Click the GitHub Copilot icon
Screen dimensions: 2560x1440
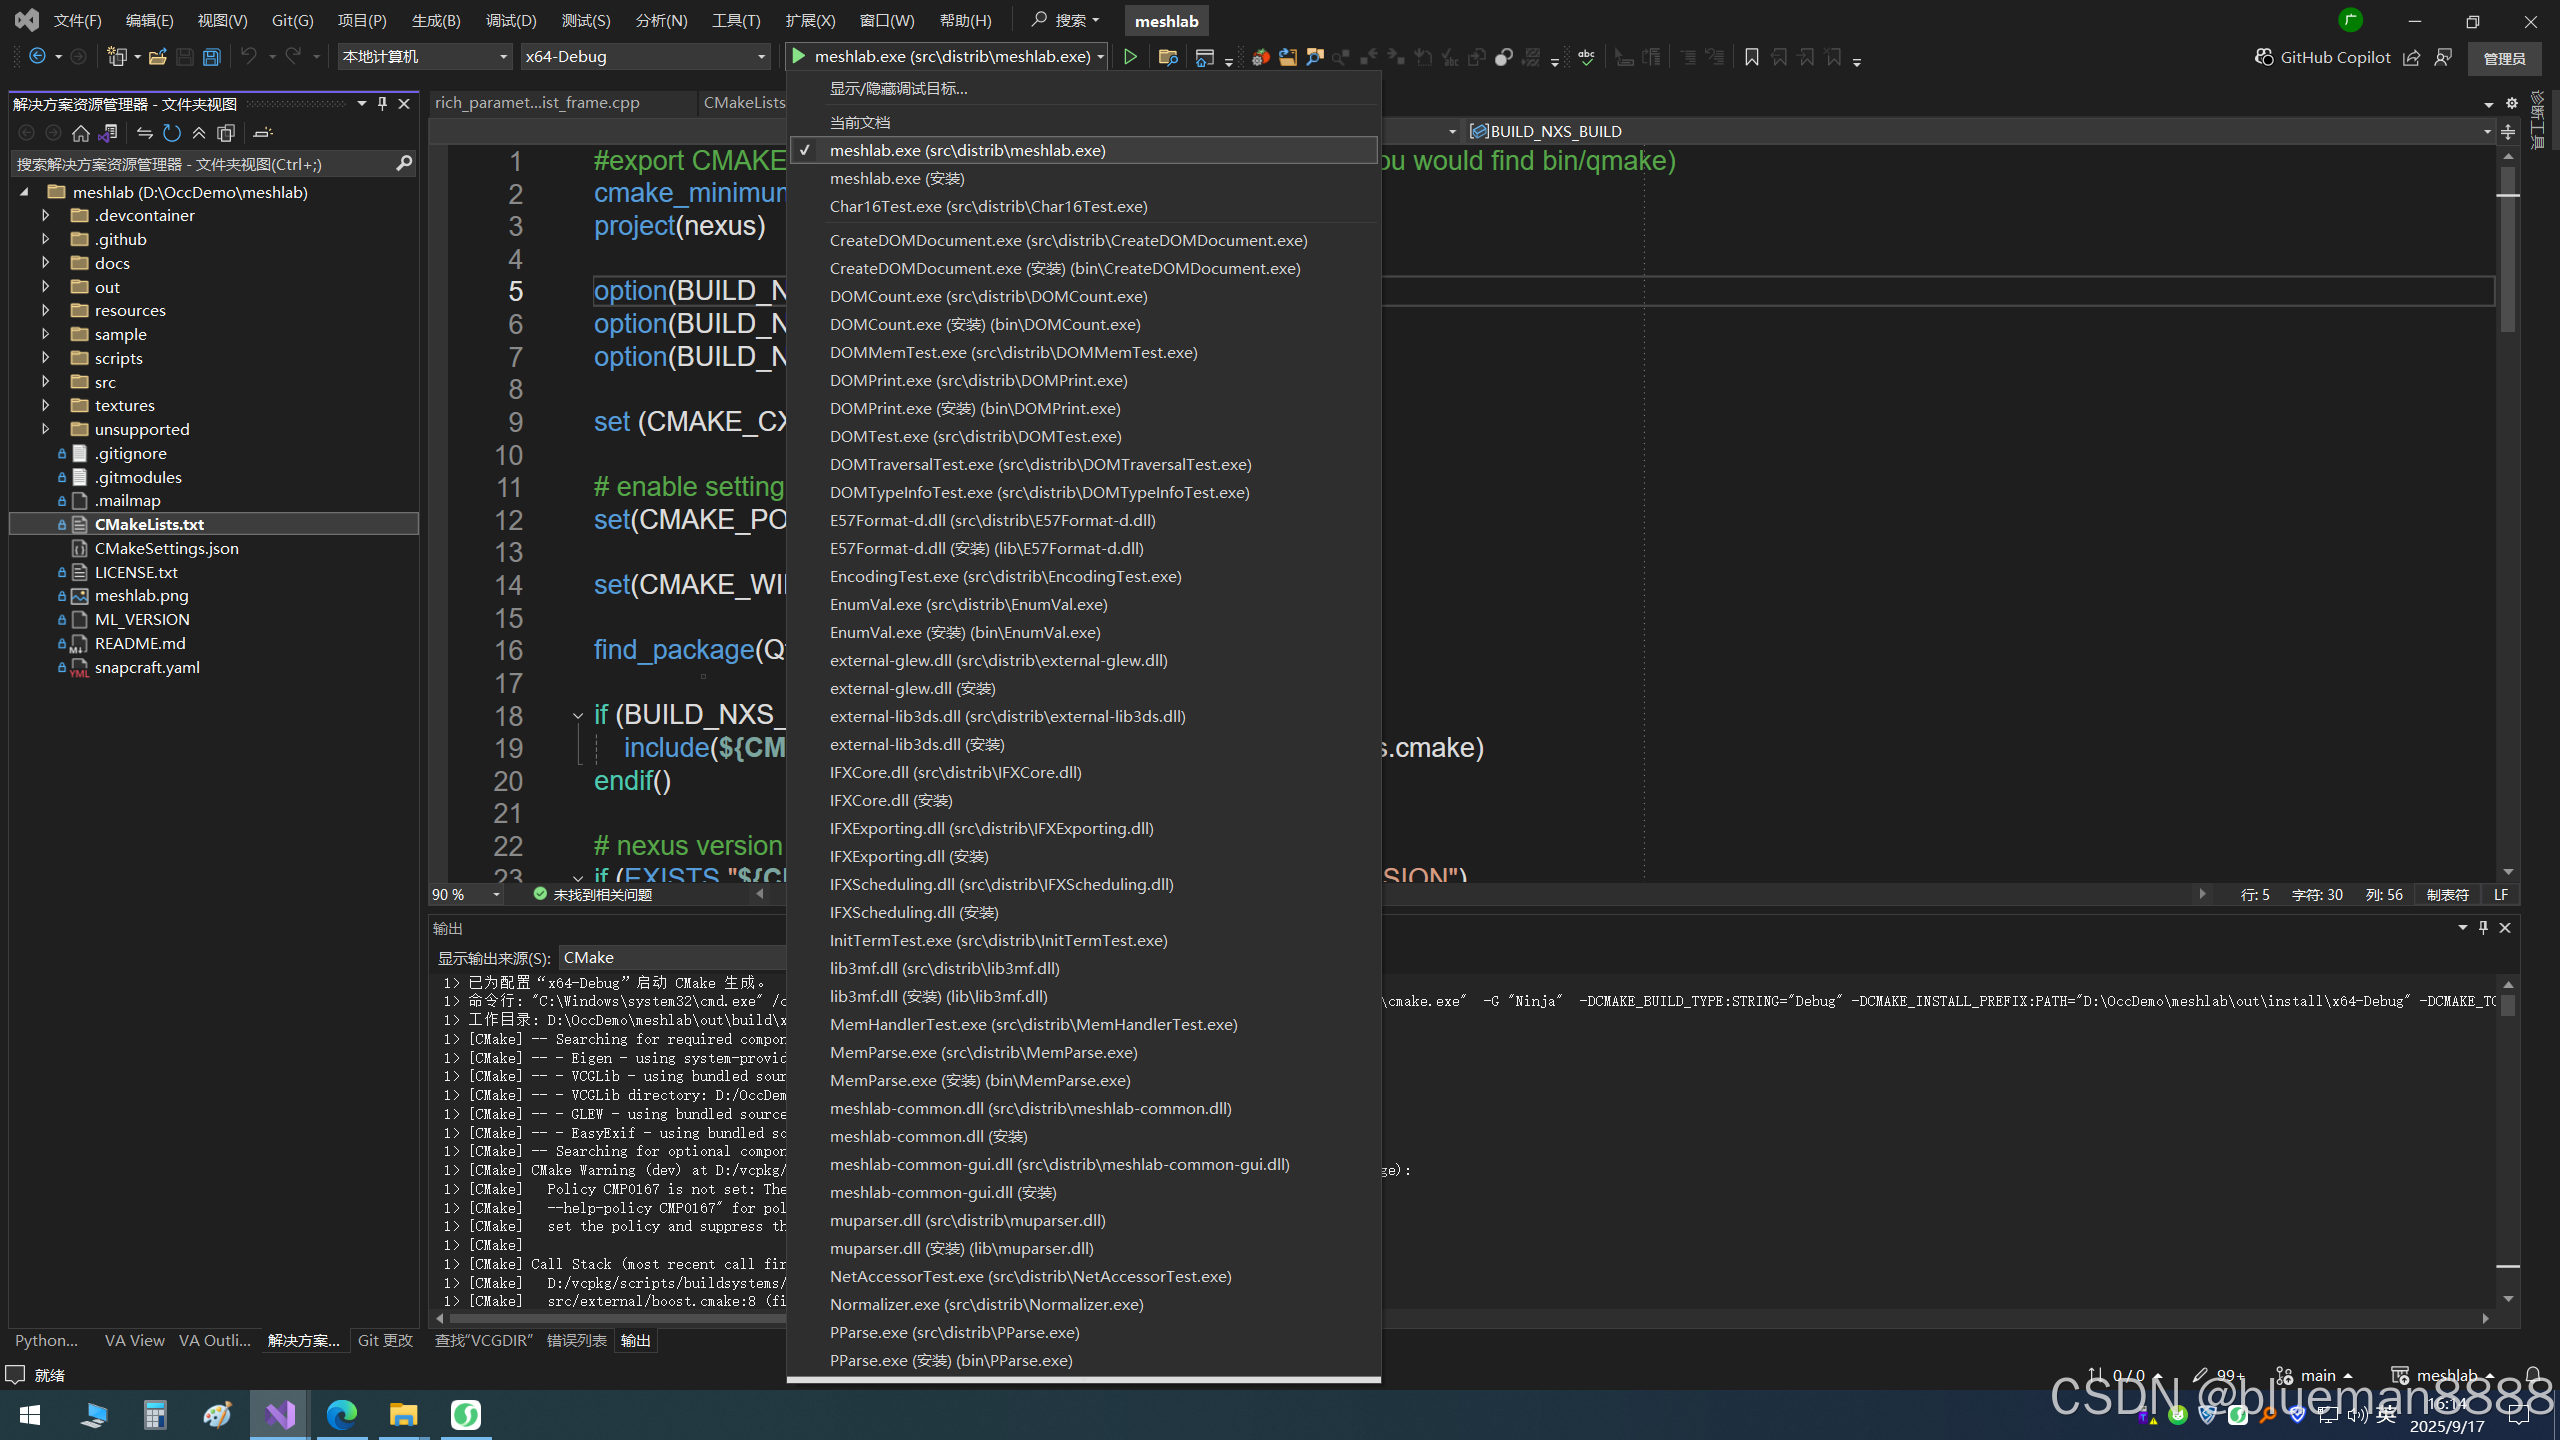tap(2264, 57)
